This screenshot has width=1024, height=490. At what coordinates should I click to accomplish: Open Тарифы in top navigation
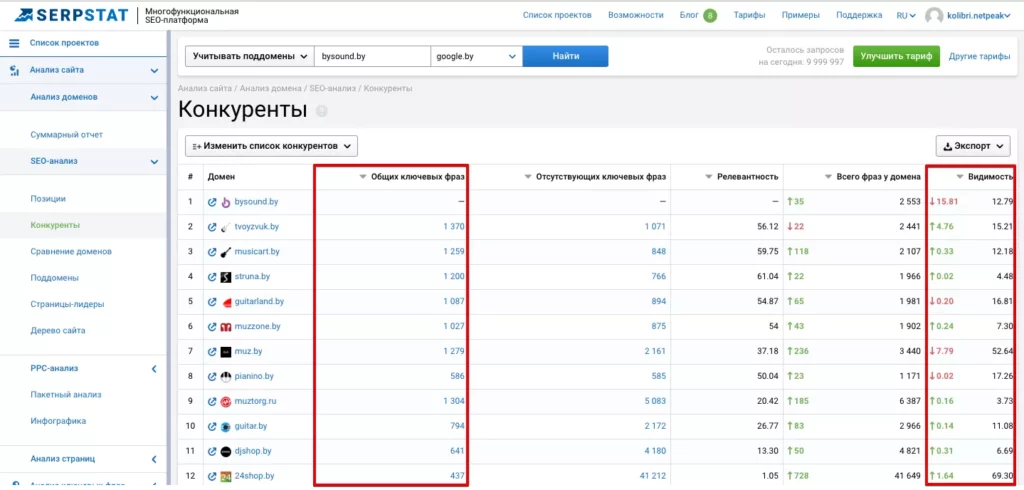click(x=749, y=16)
